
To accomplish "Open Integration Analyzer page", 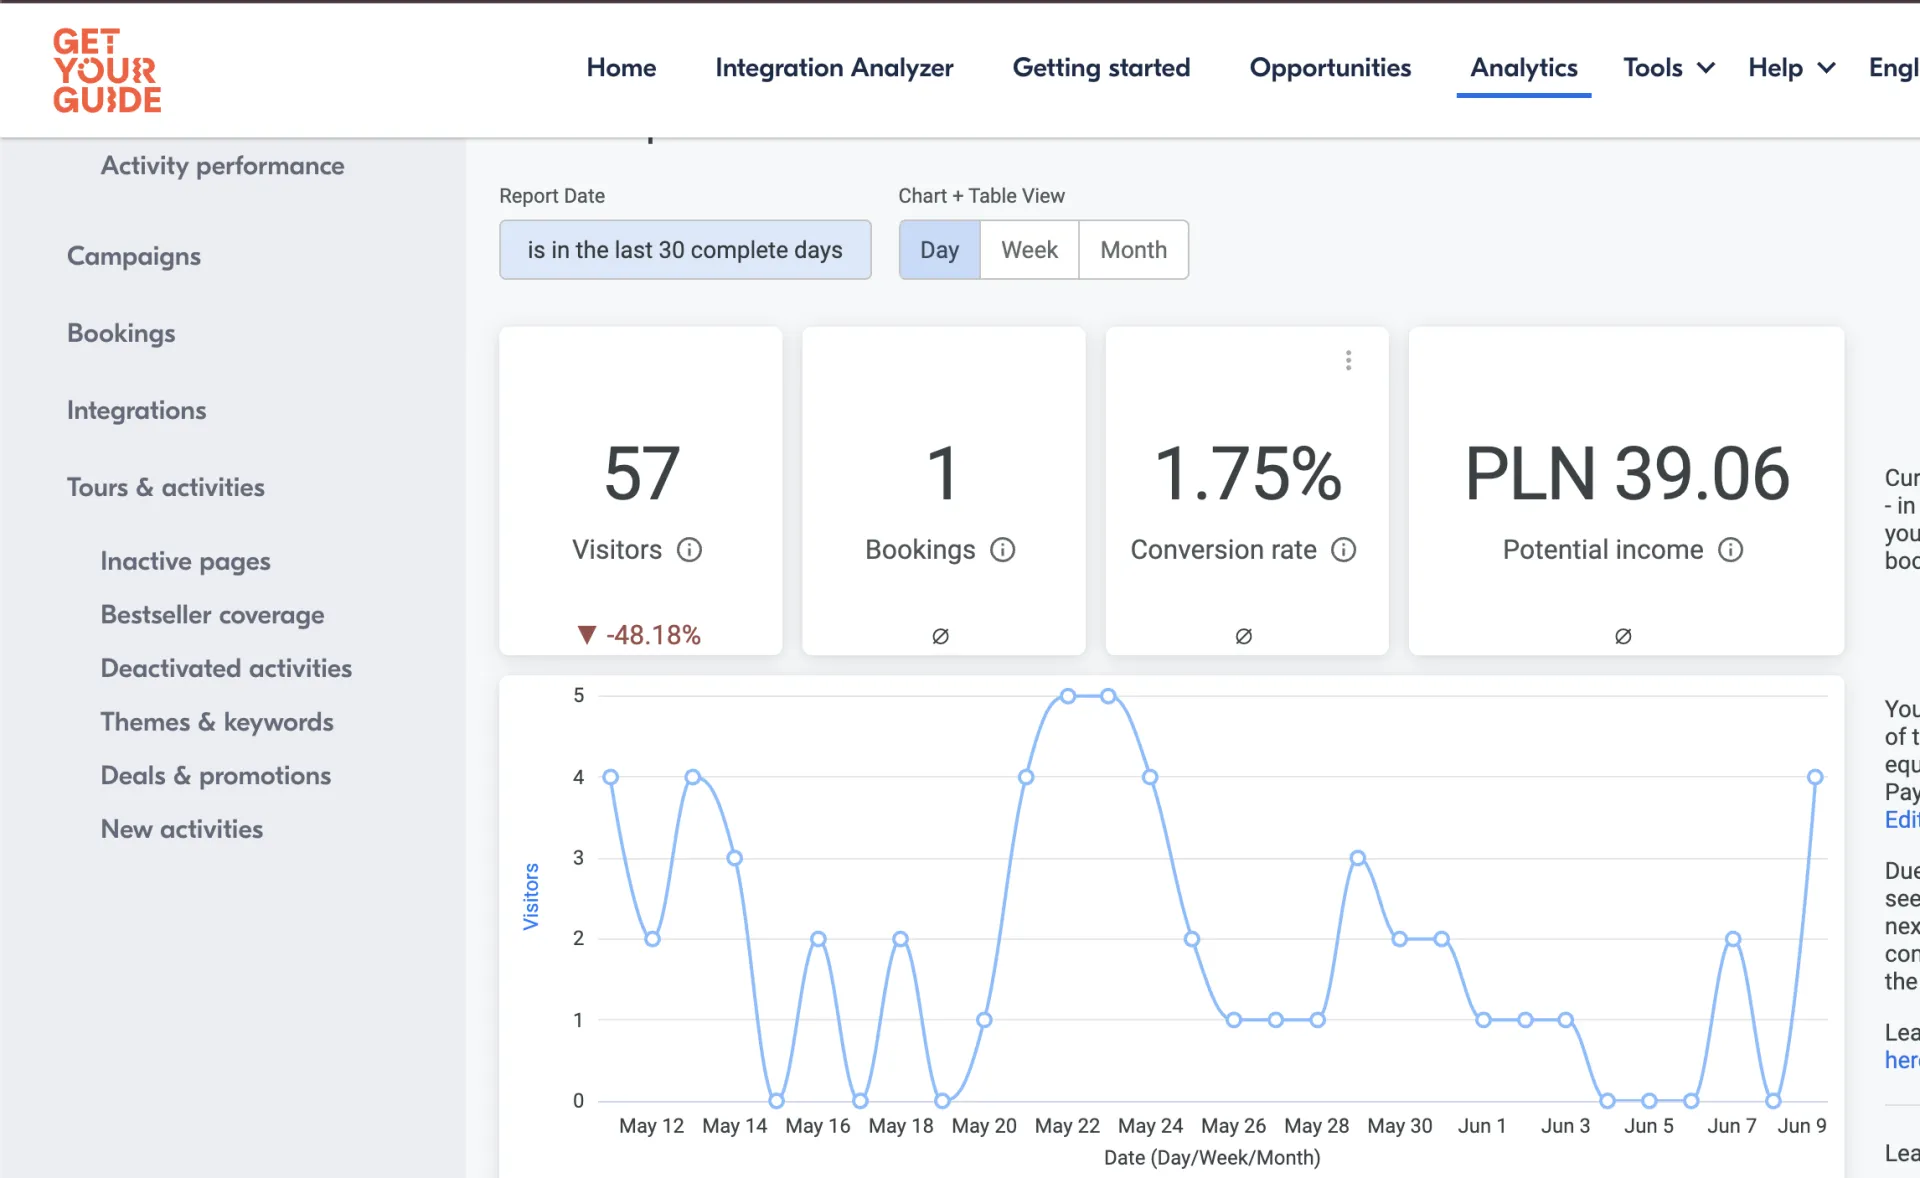I will point(834,68).
